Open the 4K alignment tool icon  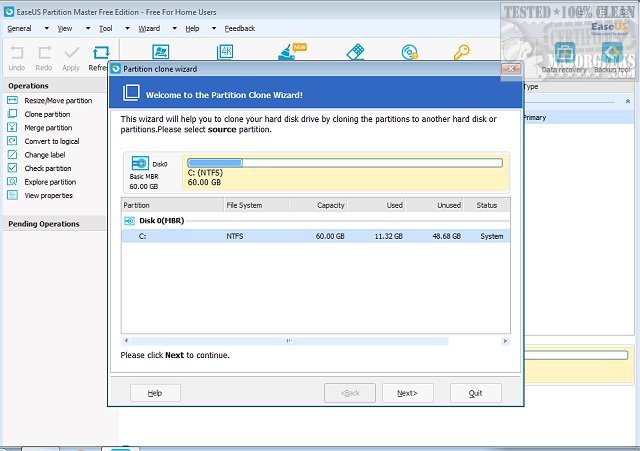click(225, 52)
